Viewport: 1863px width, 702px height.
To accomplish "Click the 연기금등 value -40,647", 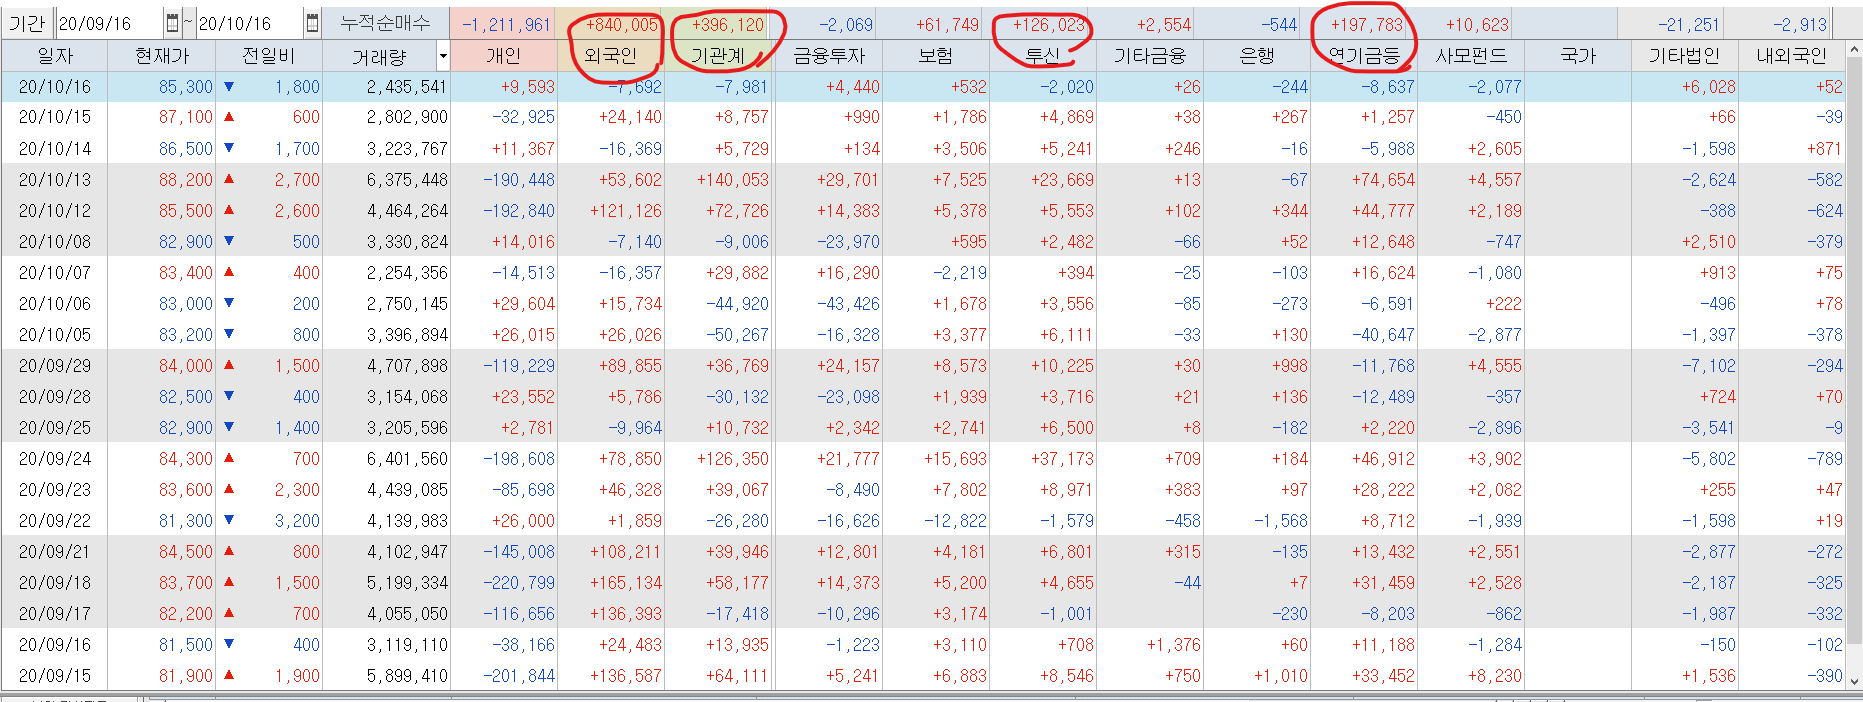I will pos(1383,335).
